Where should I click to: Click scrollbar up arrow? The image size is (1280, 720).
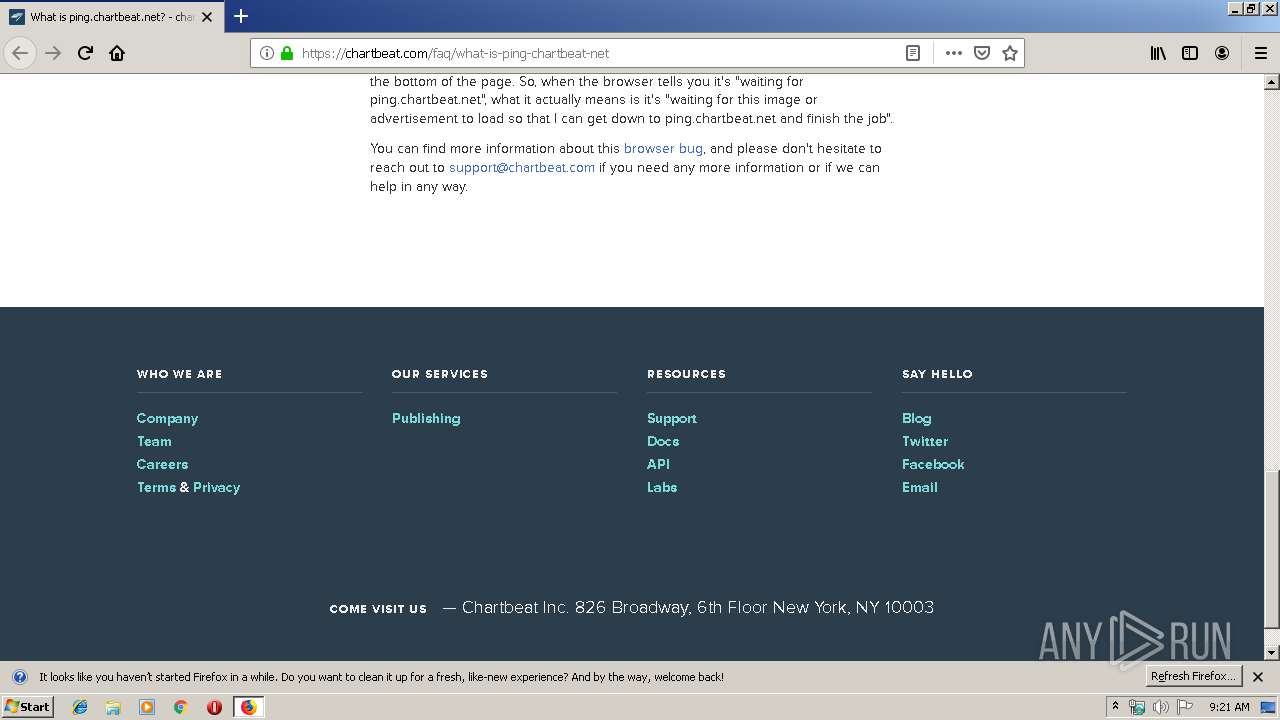pyautogui.click(x=1272, y=82)
